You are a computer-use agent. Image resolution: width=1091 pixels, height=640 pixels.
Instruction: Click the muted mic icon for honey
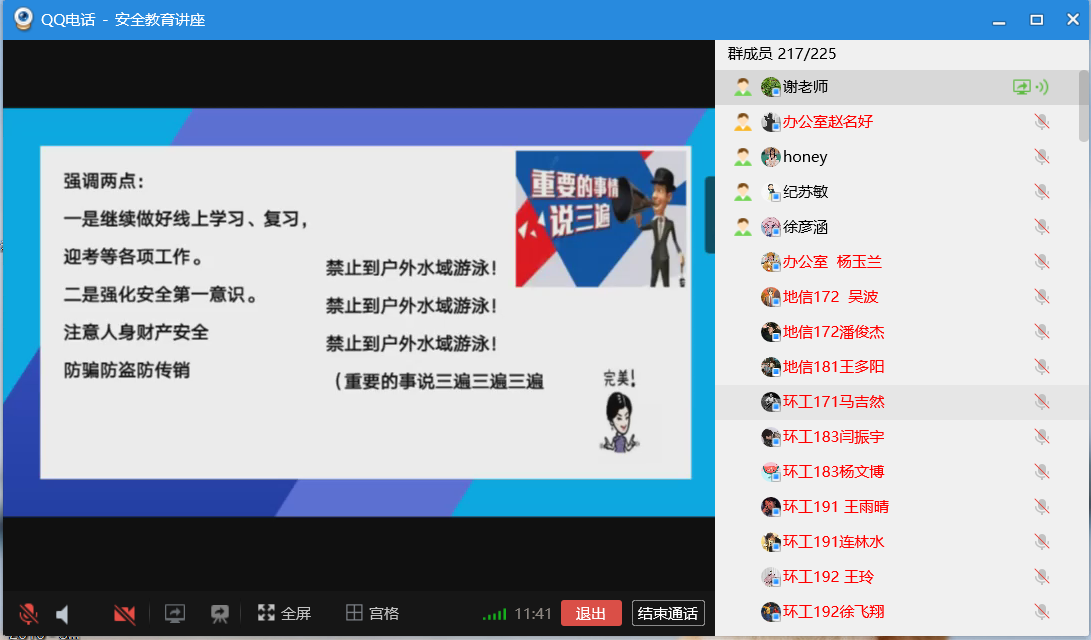tap(1041, 157)
